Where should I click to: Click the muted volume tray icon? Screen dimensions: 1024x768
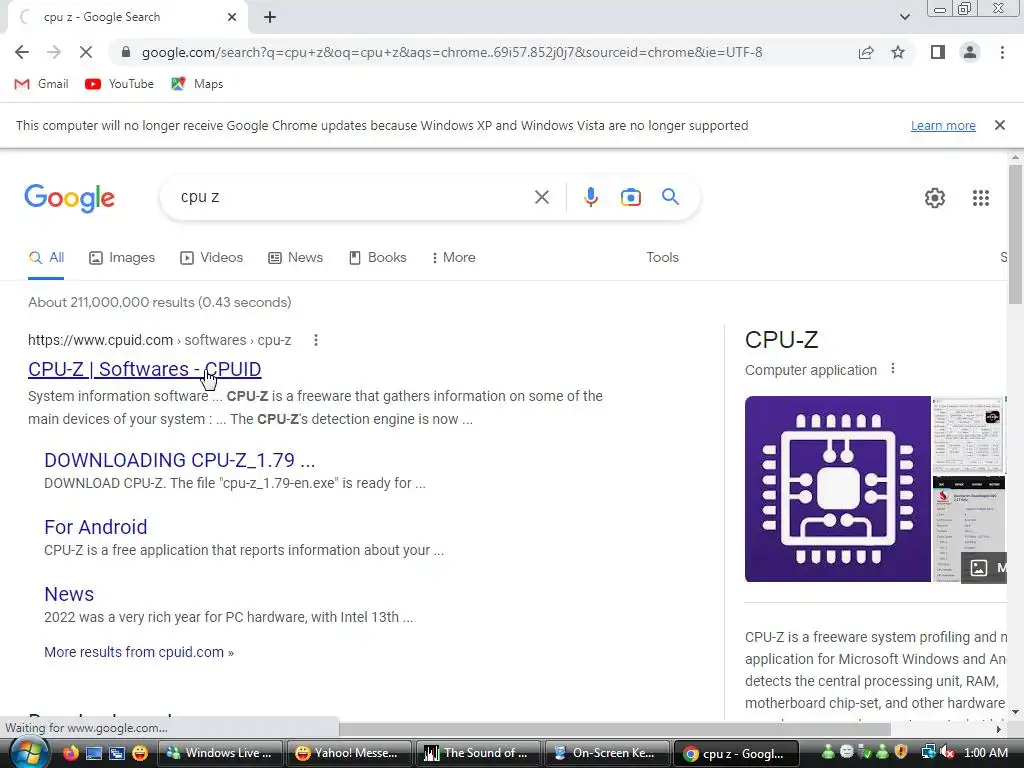click(948, 753)
